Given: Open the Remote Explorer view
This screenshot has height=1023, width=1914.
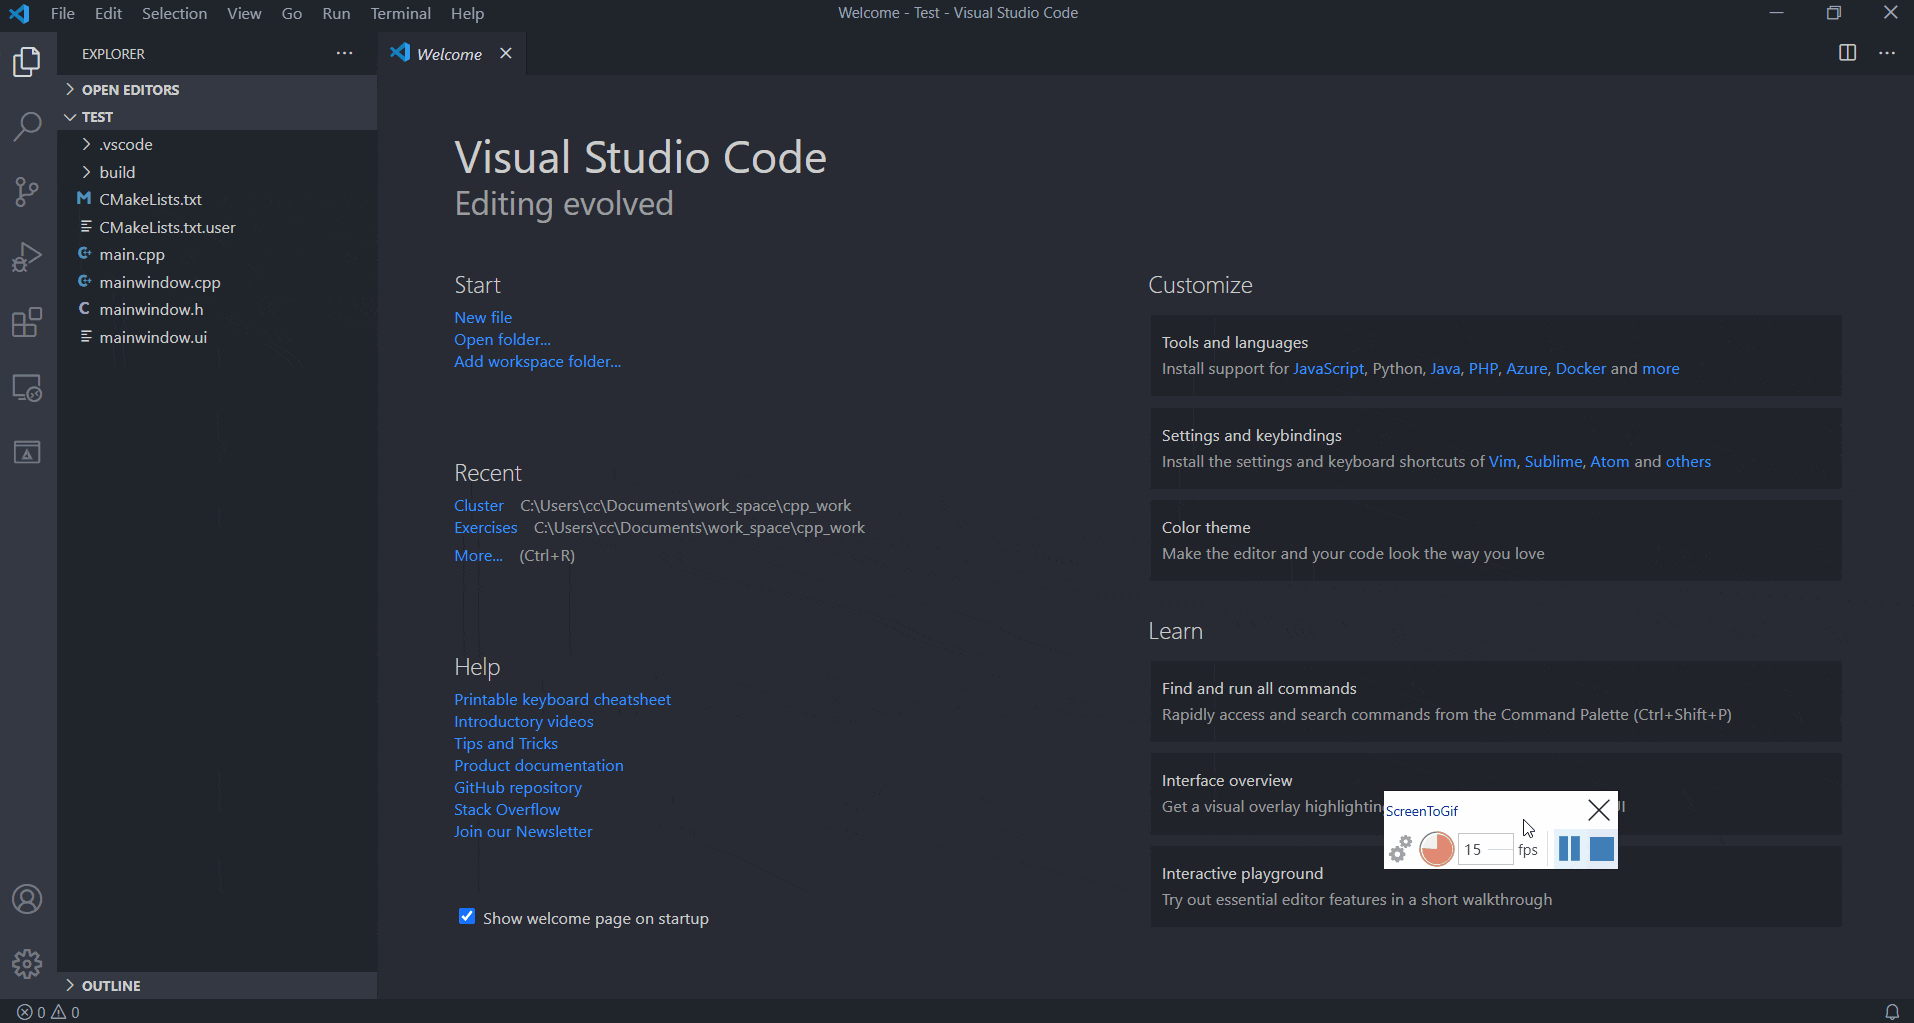Looking at the screenshot, I should point(27,387).
